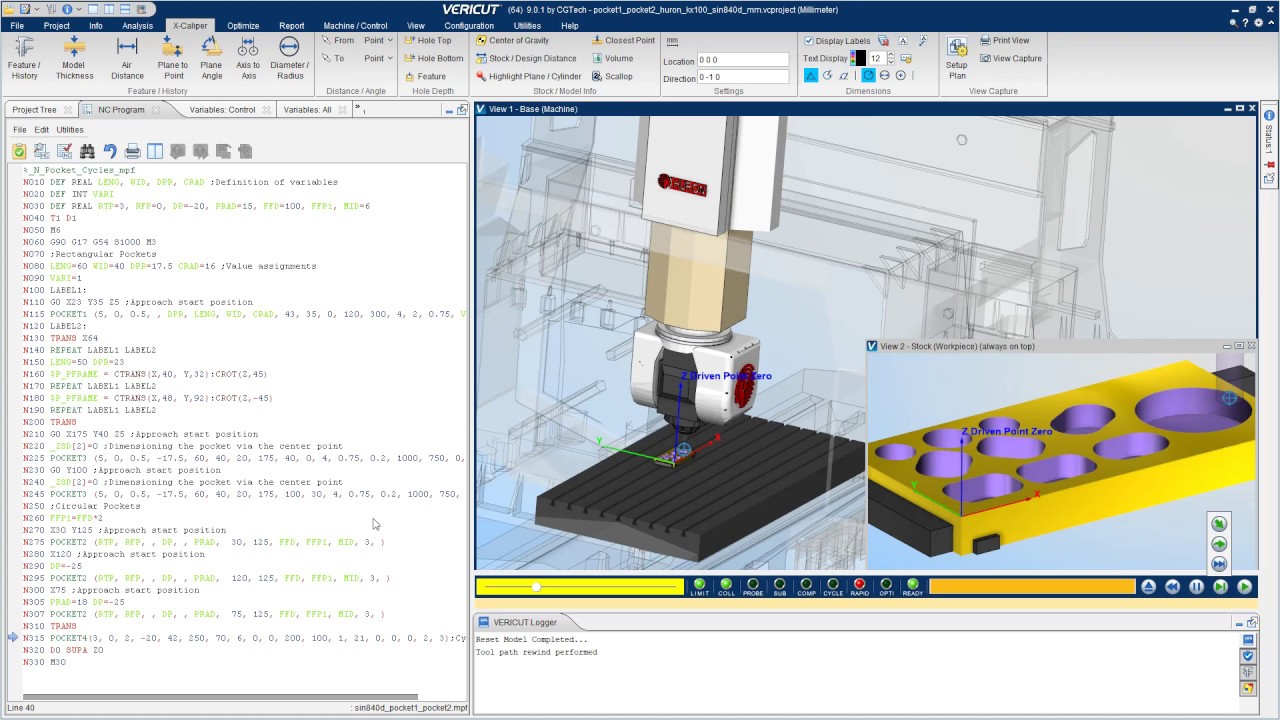Click the NC Program horizontal scrollbar

point(219,697)
